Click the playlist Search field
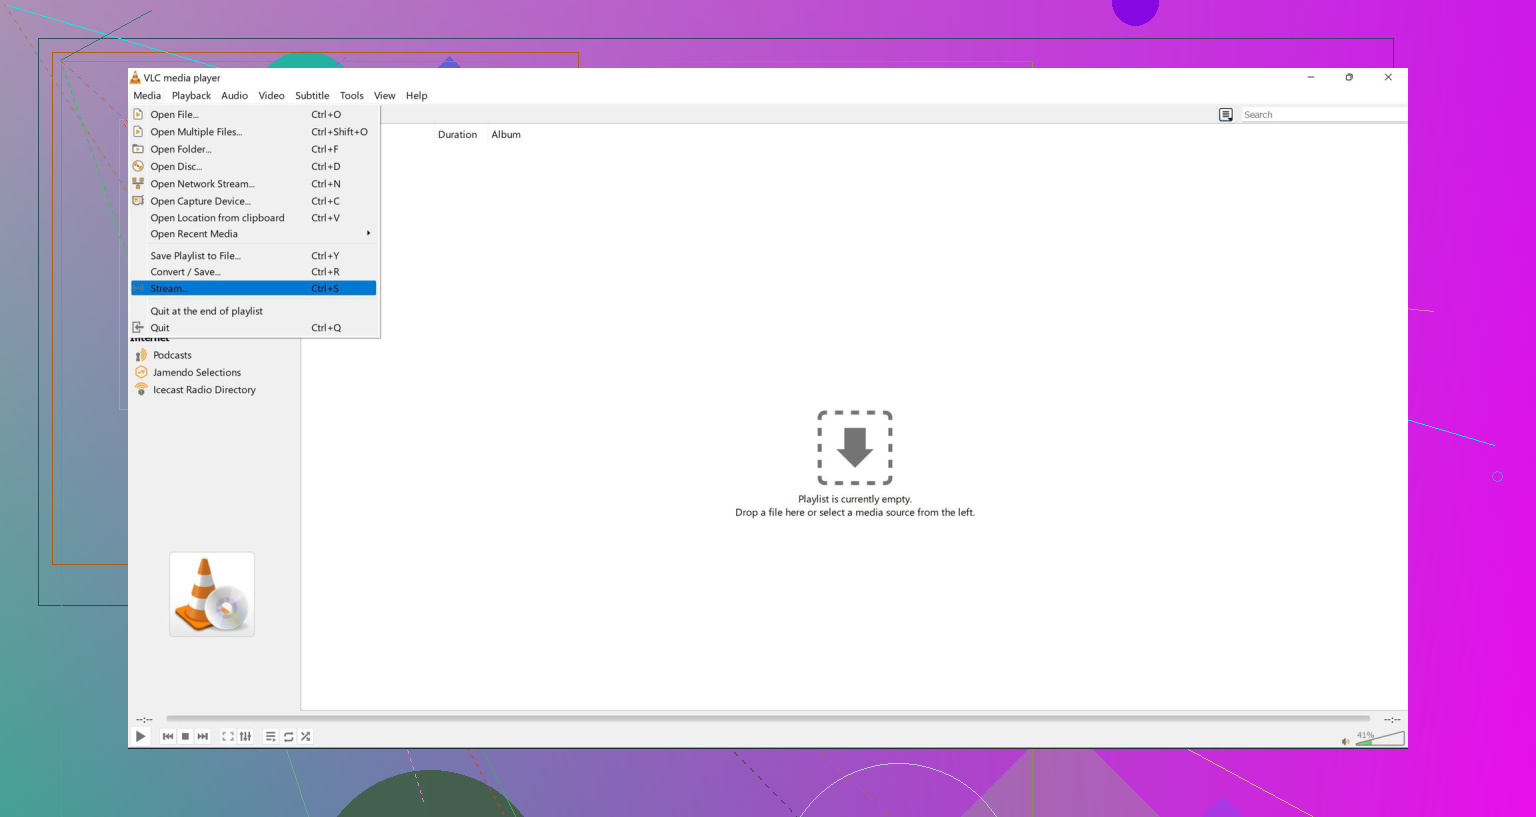 [1323, 115]
